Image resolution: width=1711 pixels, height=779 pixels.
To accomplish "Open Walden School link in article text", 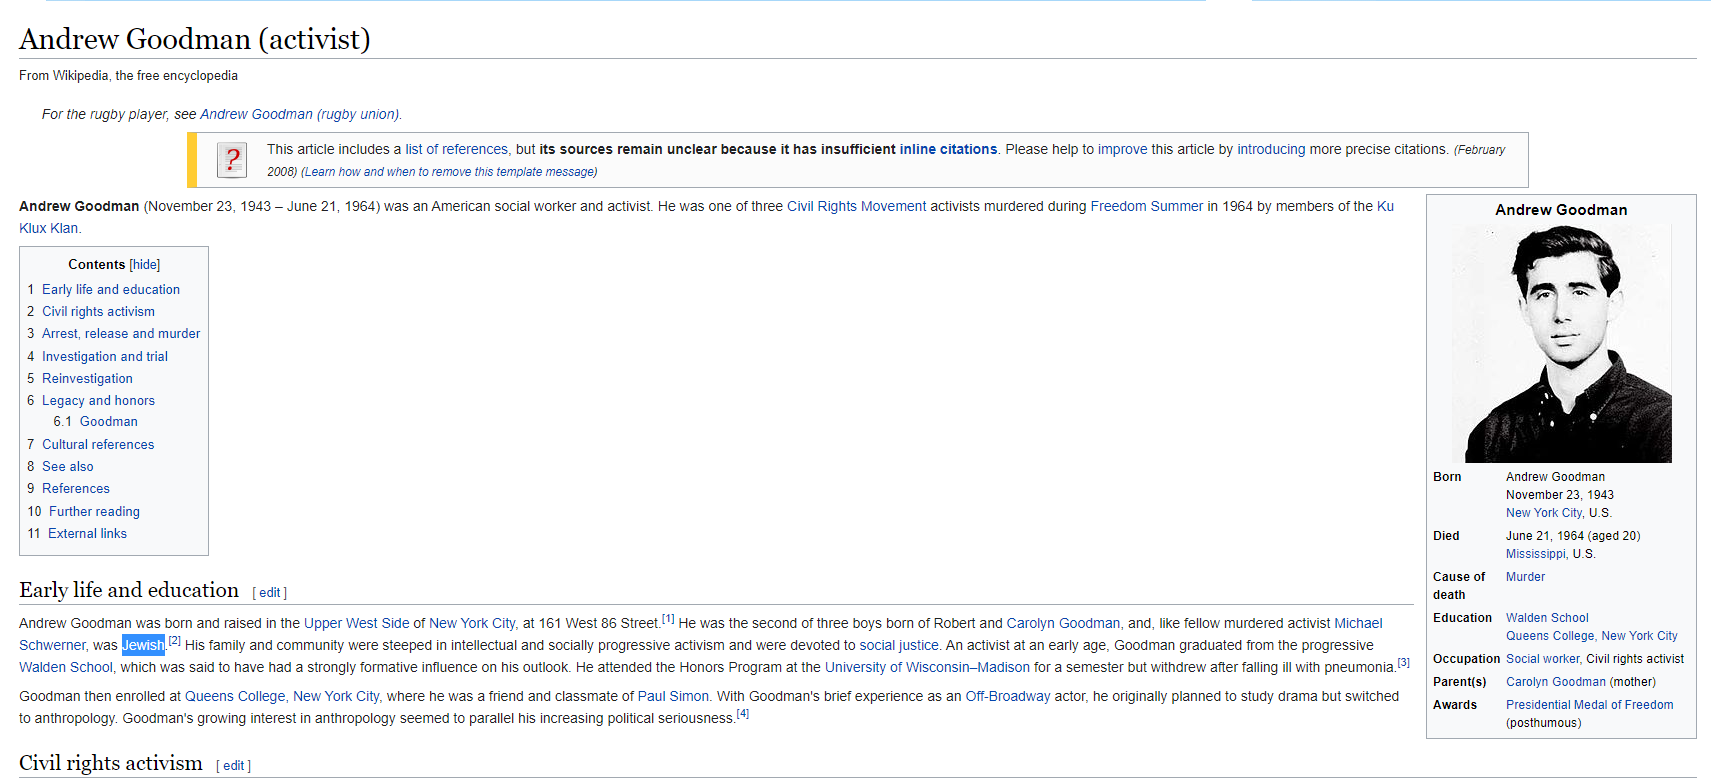I will (66, 667).
